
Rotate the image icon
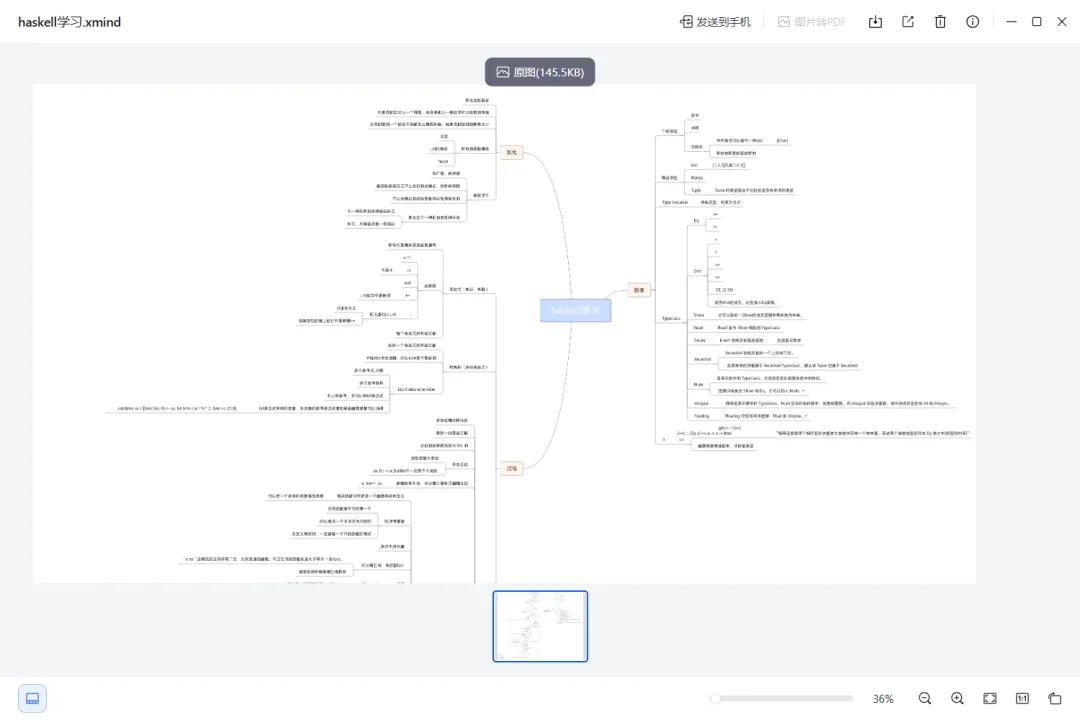[1055, 699]
